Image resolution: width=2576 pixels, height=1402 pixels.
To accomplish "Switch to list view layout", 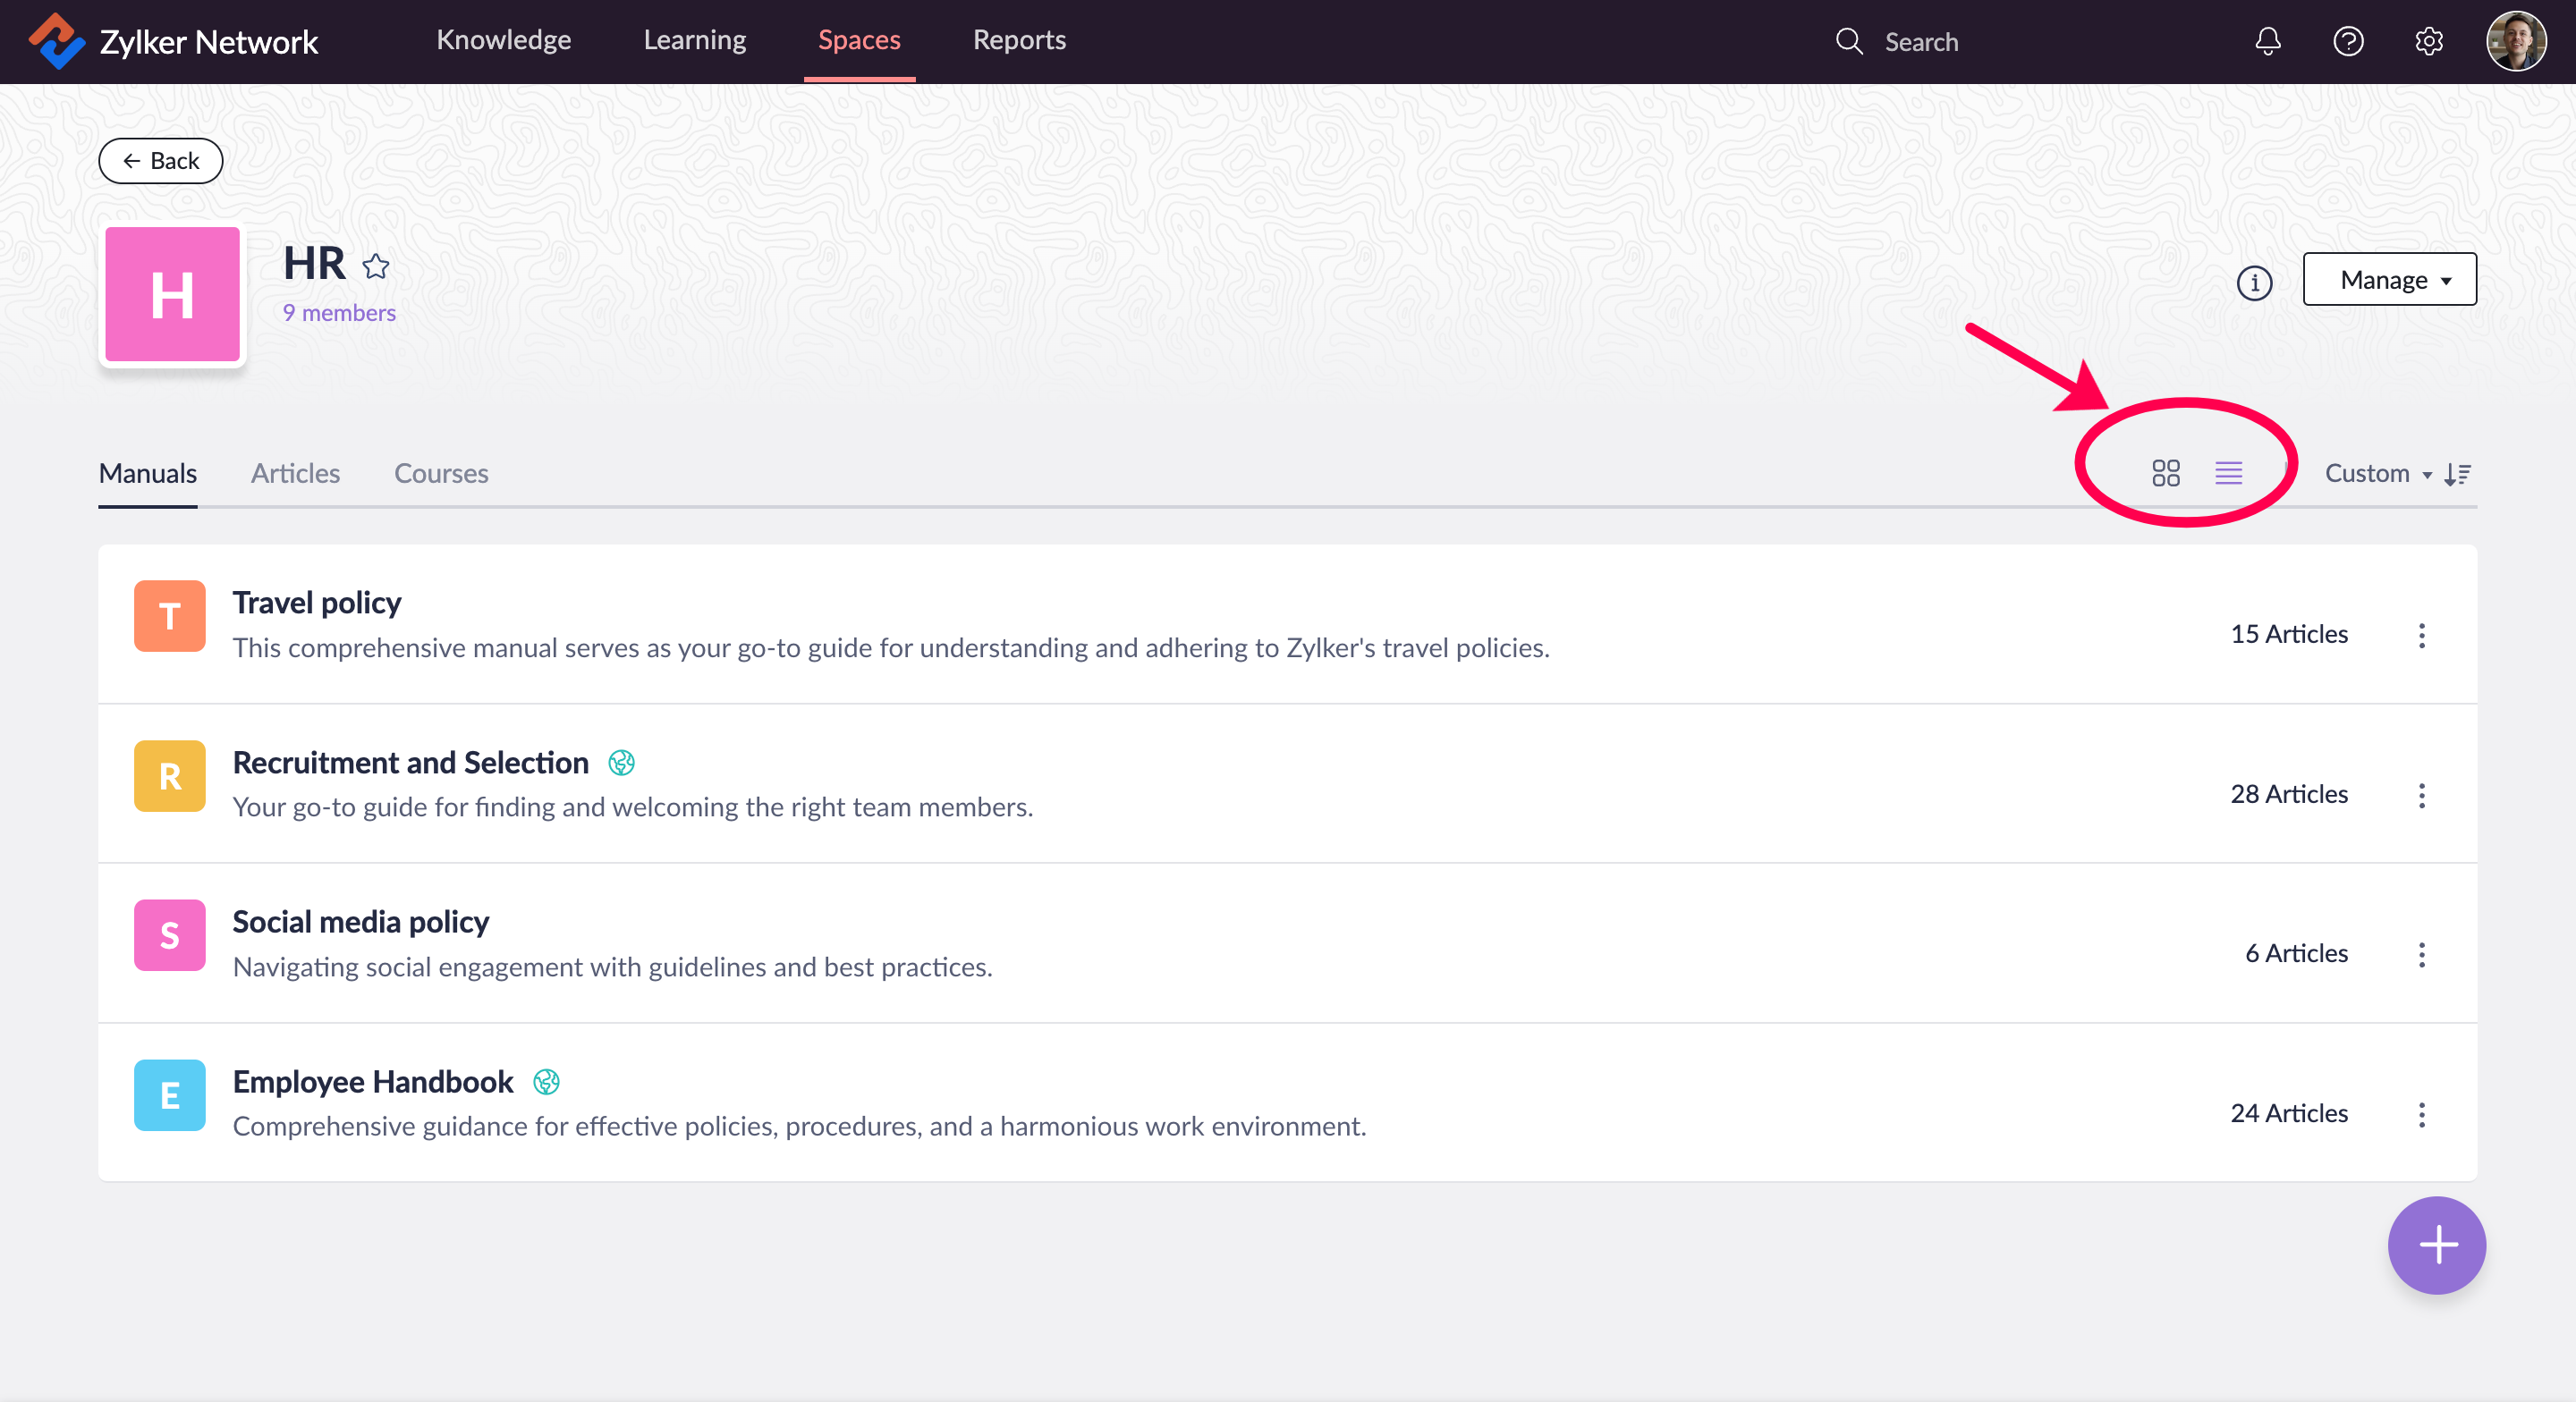I will coord(2228,473).
